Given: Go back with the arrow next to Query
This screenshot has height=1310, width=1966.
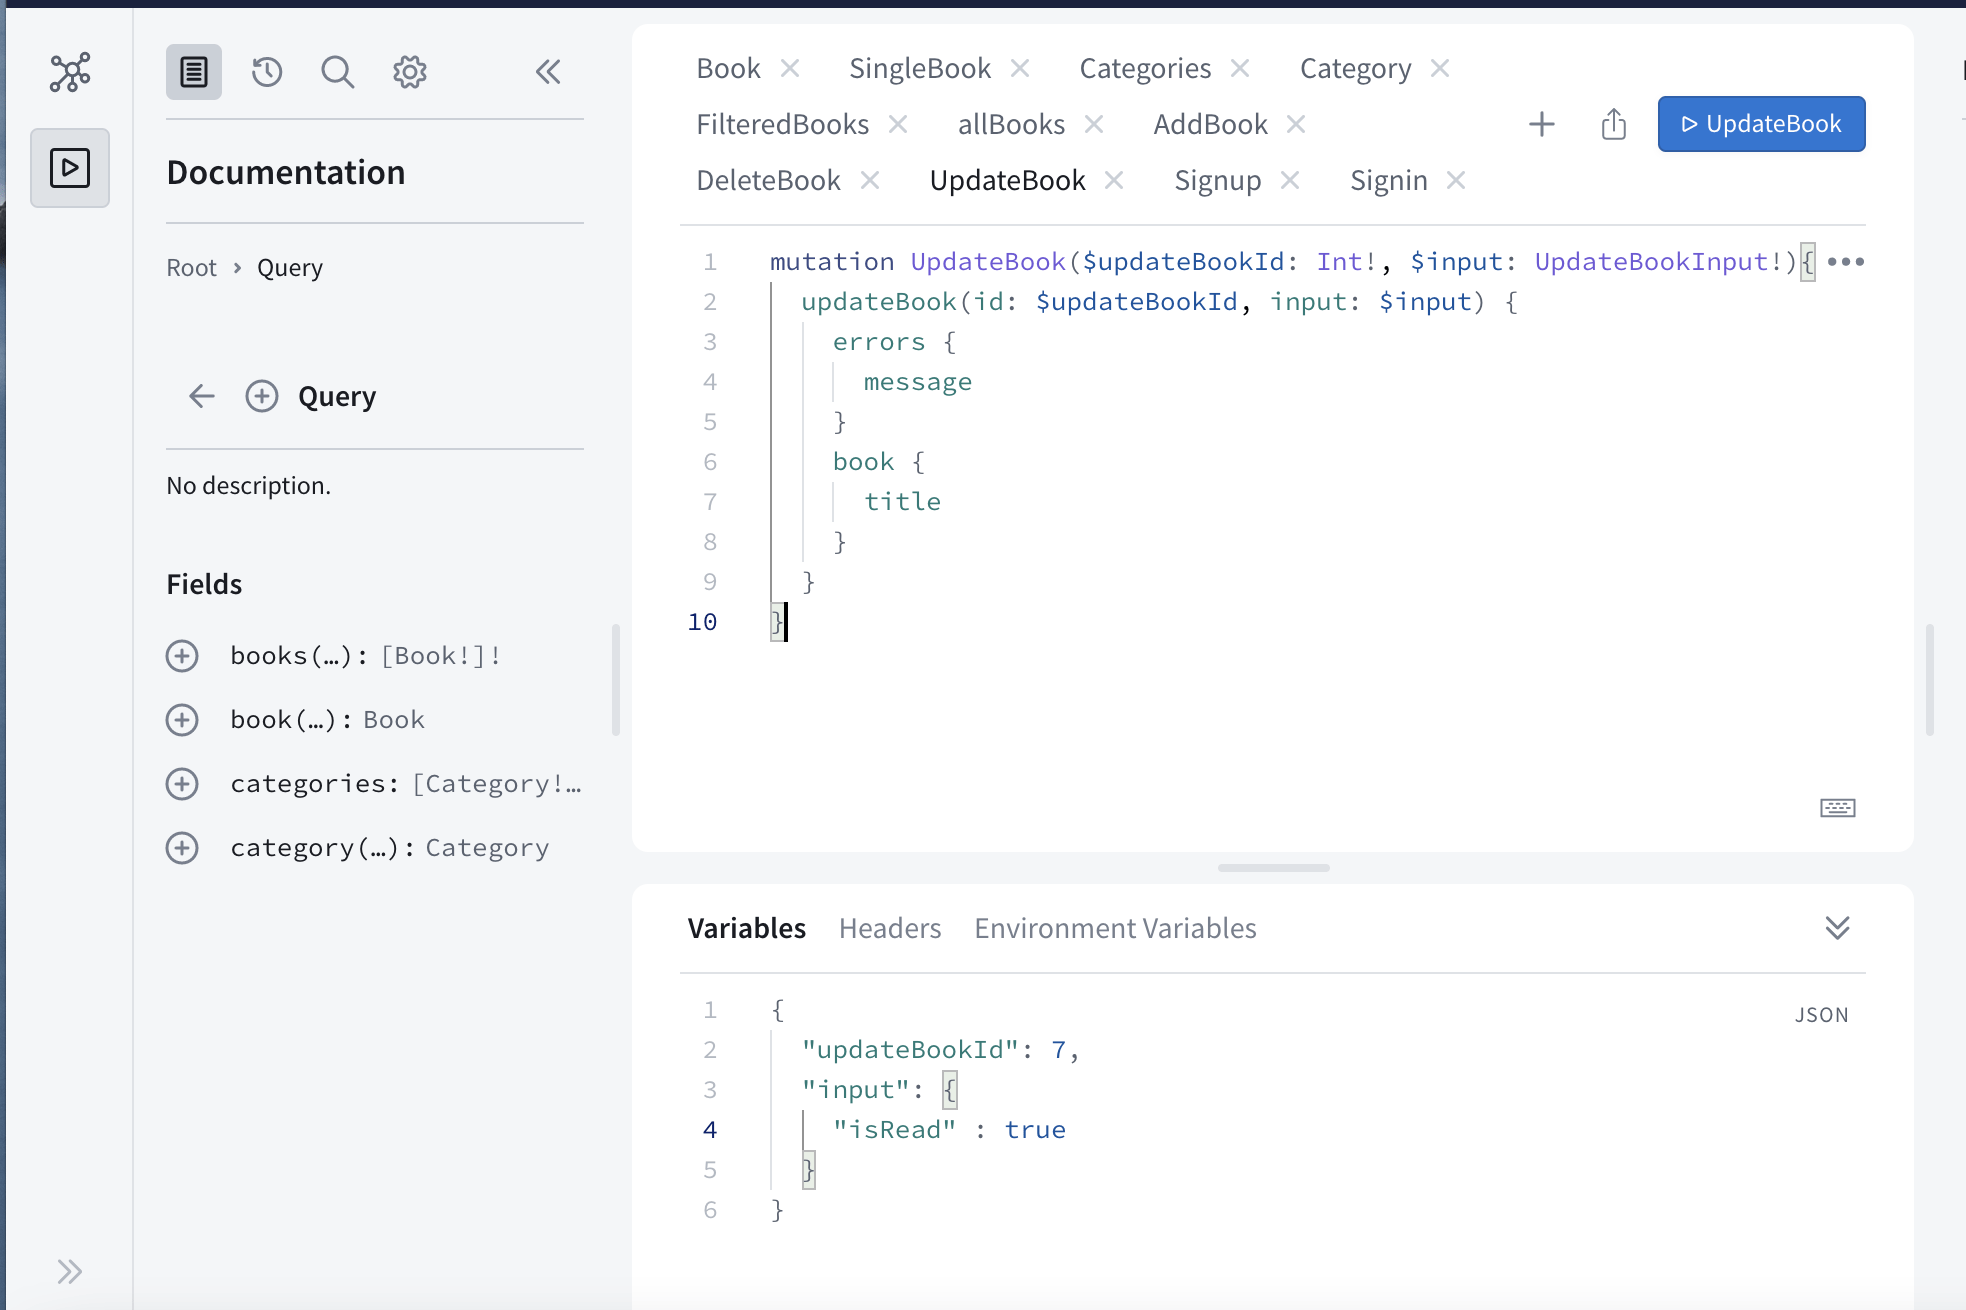Looking at the screenshot, I should tap(202, 396).
